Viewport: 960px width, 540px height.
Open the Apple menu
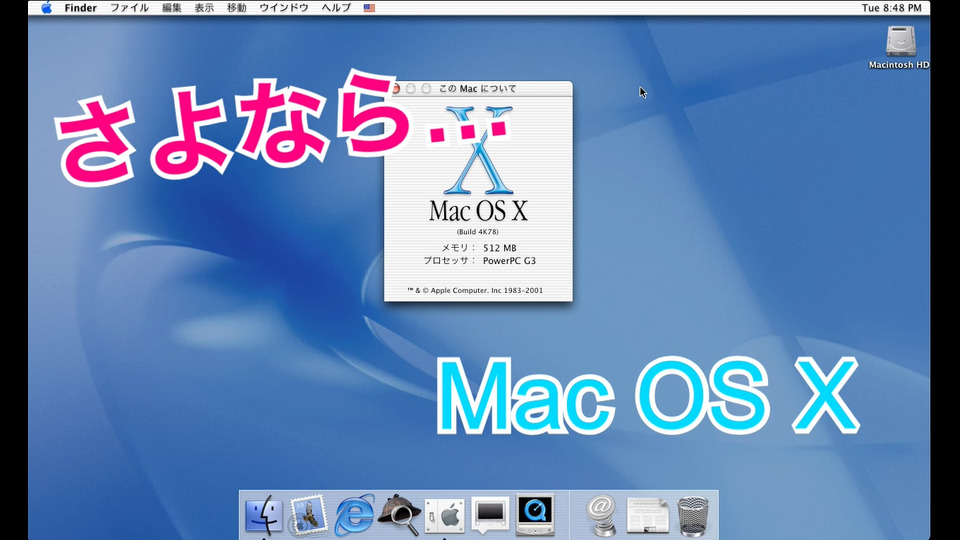coord(46,8)
